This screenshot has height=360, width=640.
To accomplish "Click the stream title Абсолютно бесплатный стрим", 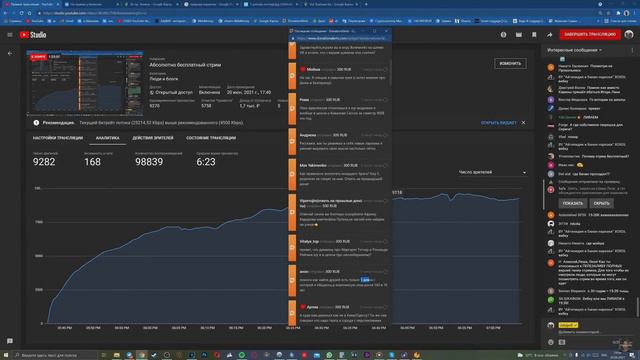I will click(x=185, y=65).
